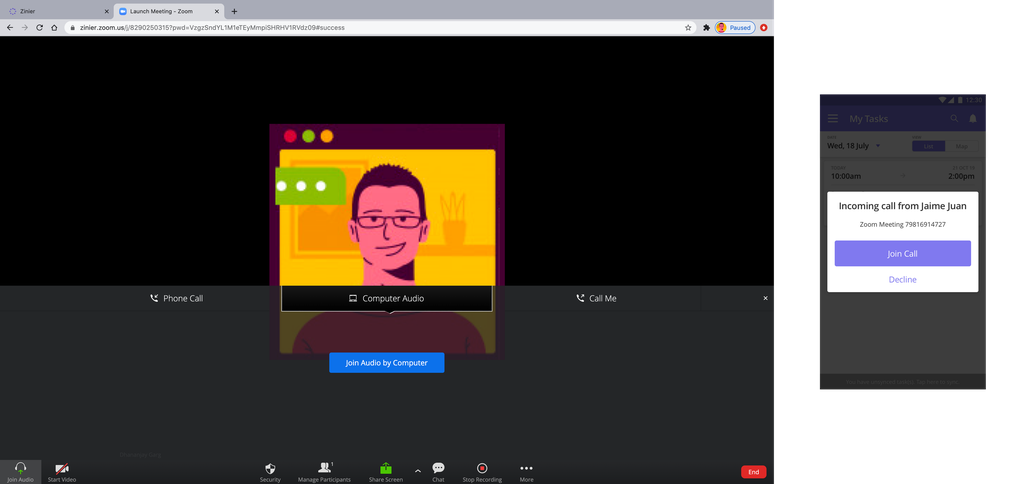
Task: Stop Recording using the record icon
Action: [482, 468]
